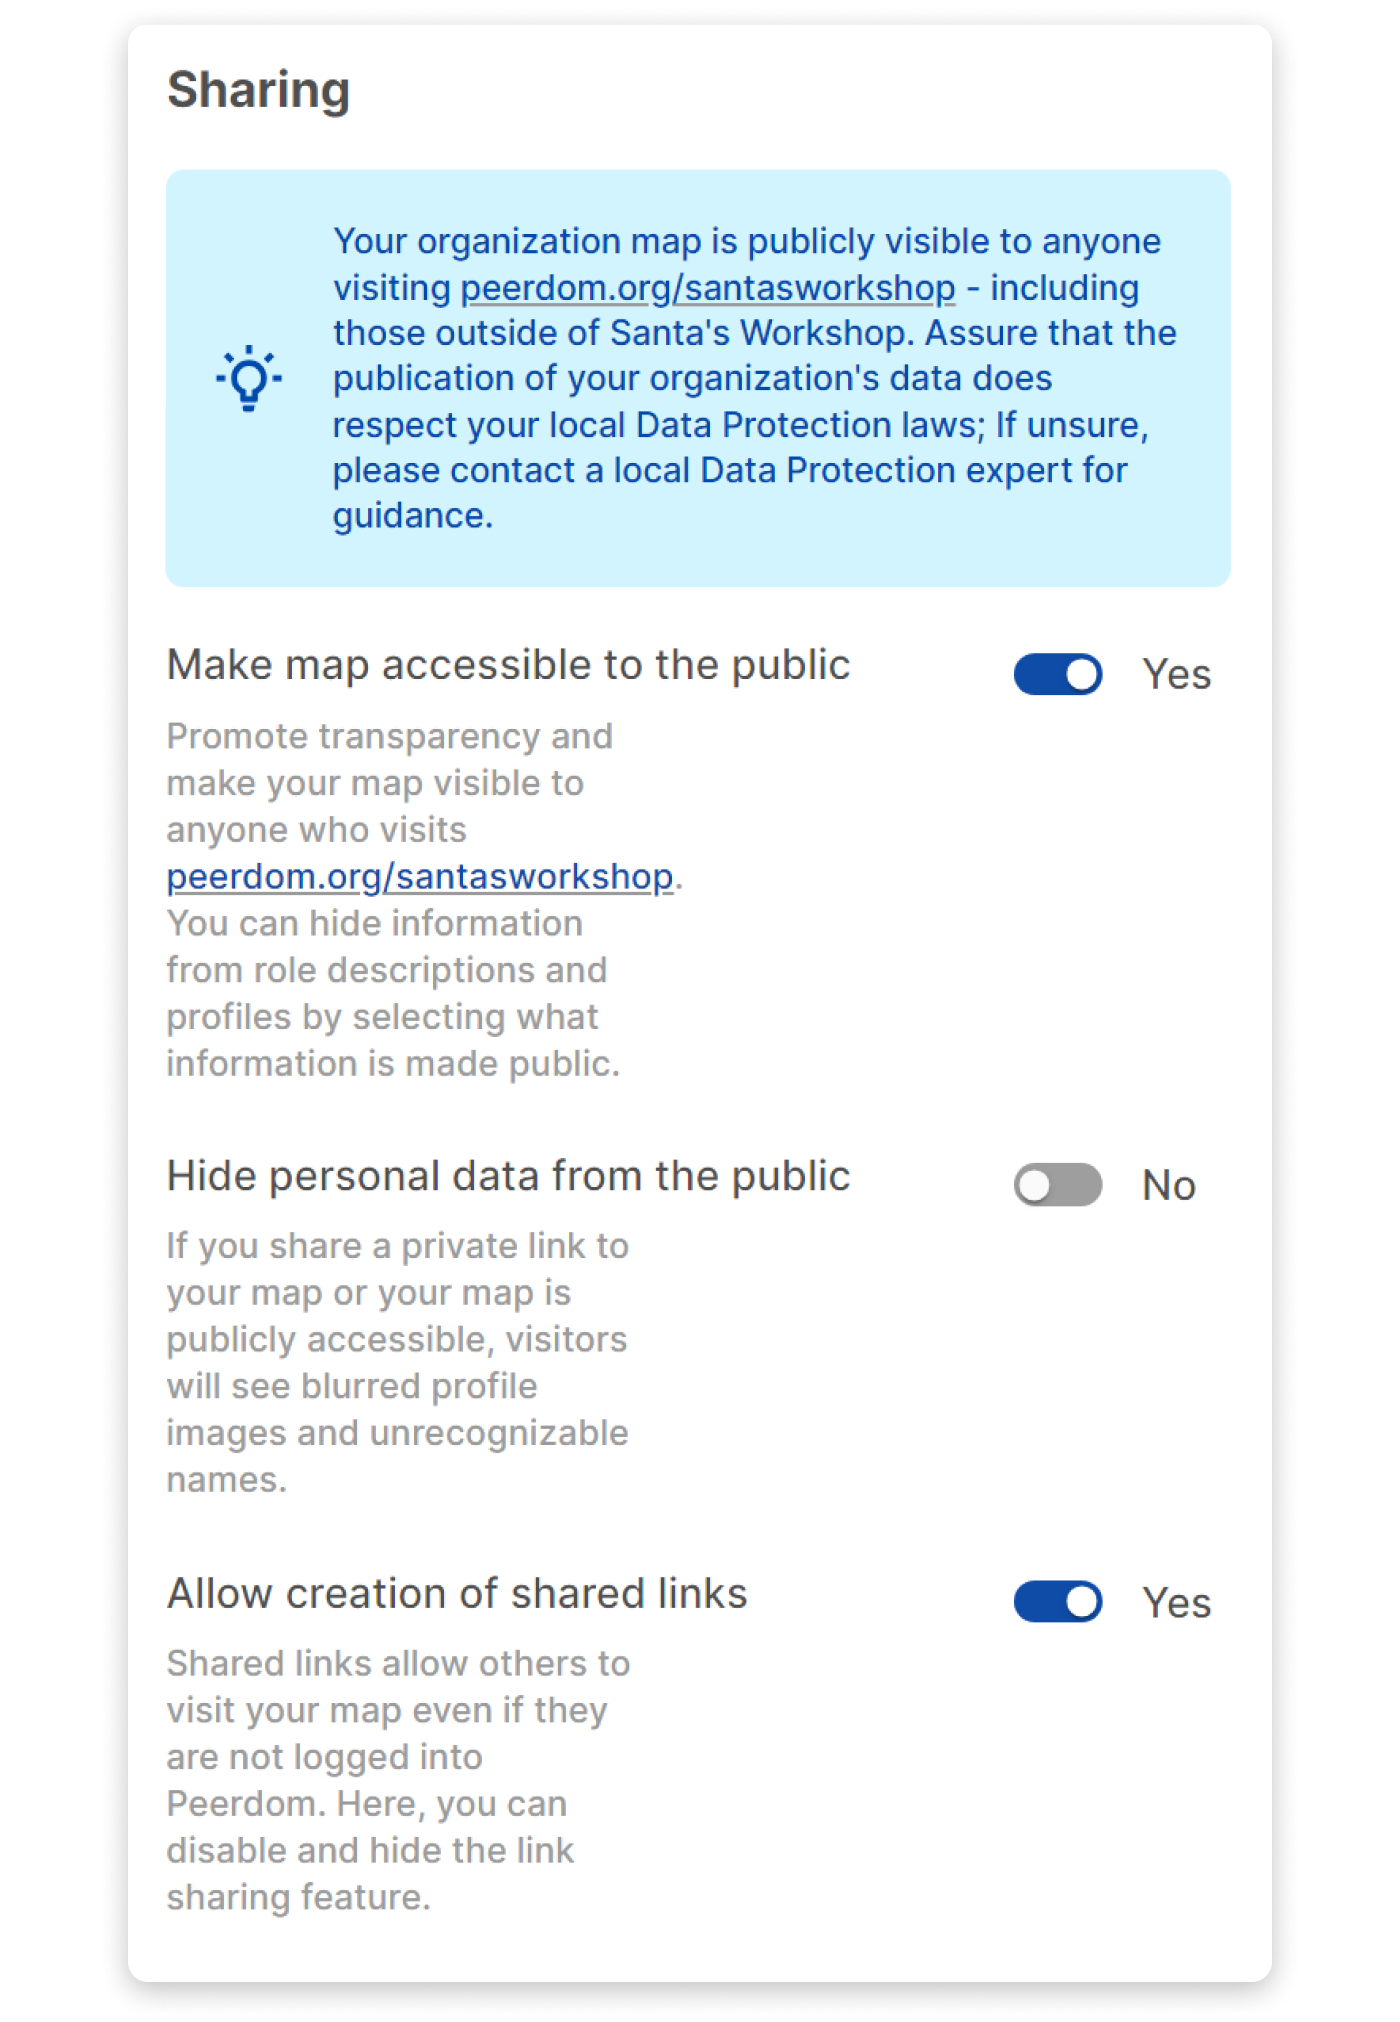The width and height of the screenshot is (1400, 2022).
Task: Enable 'Hide personal data from the public'
Action: point(1057,1185)
